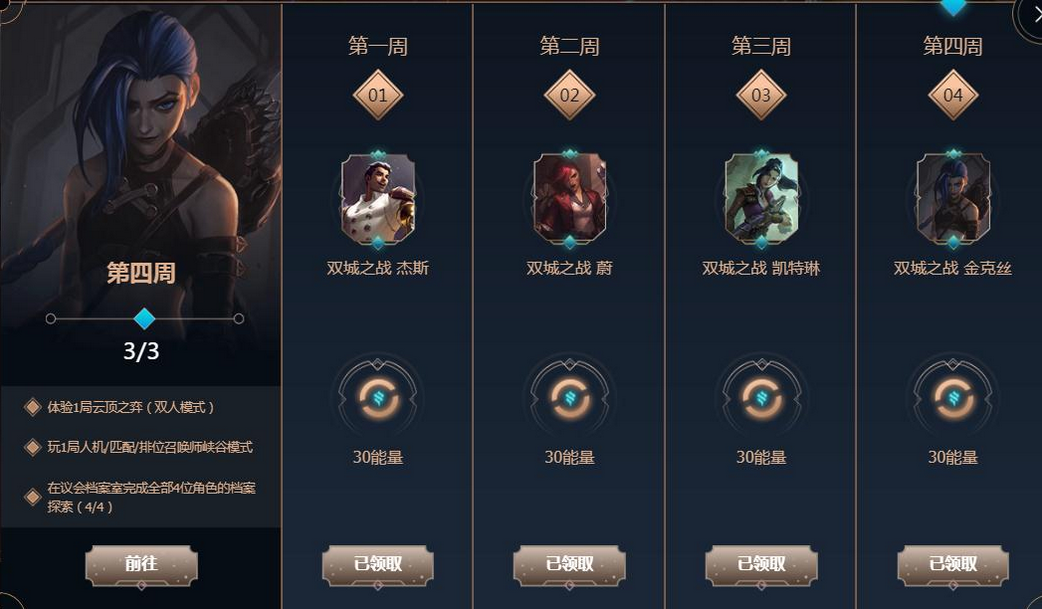Click the 30能量 energy icon in week two
The height and width of the screenshot is (609, 1042).
tap(570, 398)
